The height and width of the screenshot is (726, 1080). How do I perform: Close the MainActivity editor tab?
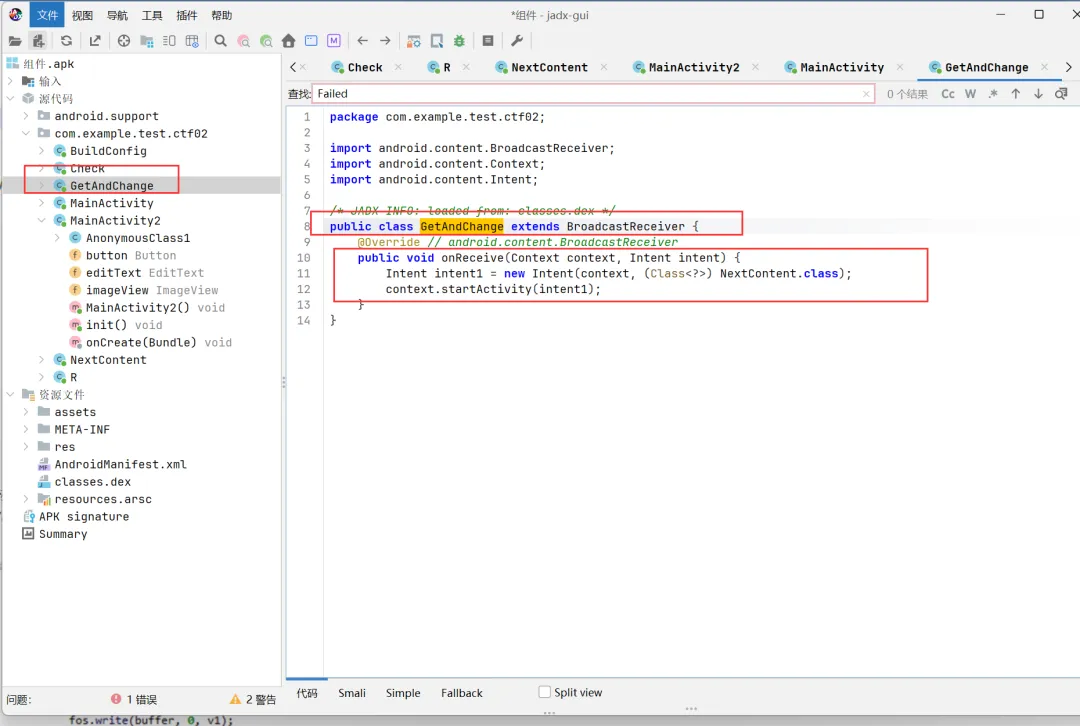[900, 67]
